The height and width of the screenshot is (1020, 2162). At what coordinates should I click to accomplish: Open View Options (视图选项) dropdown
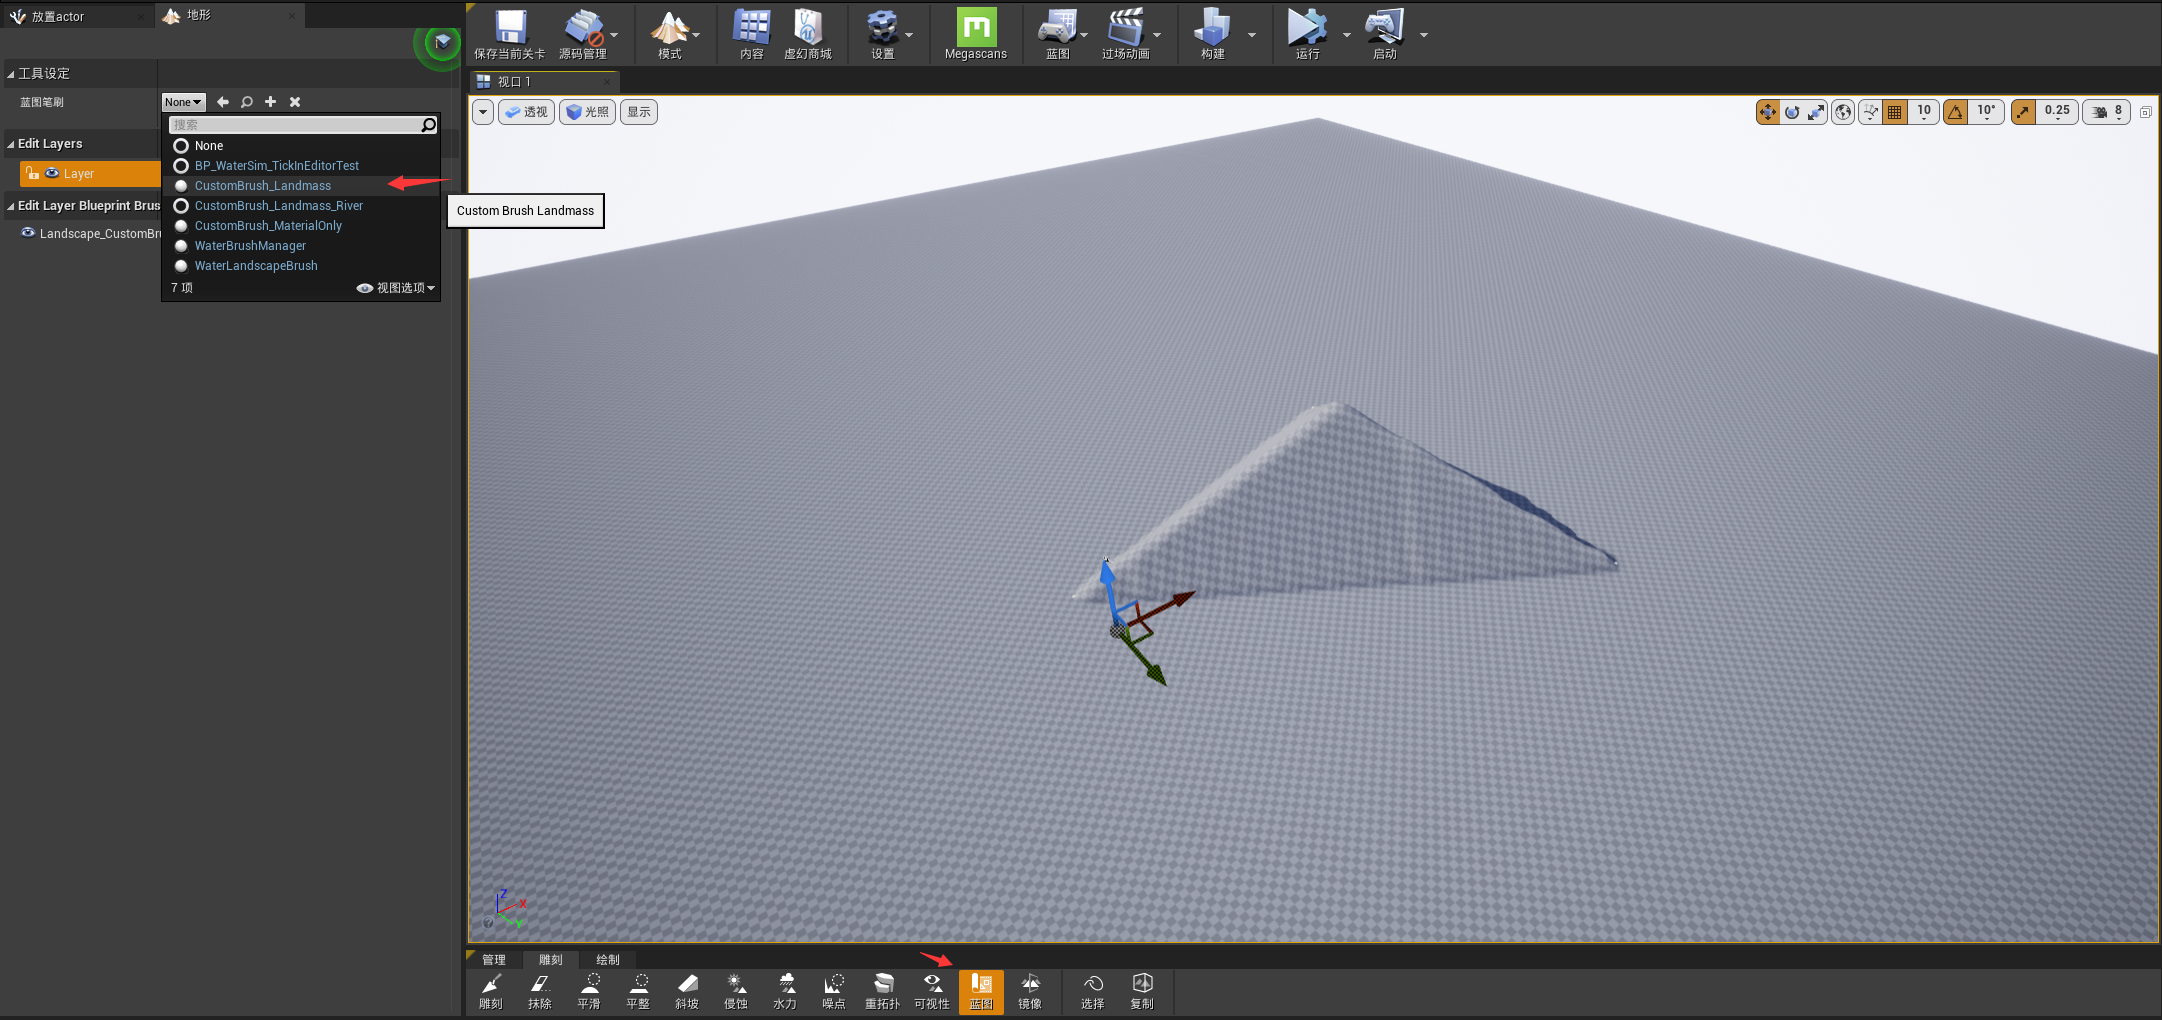point(396,288)
